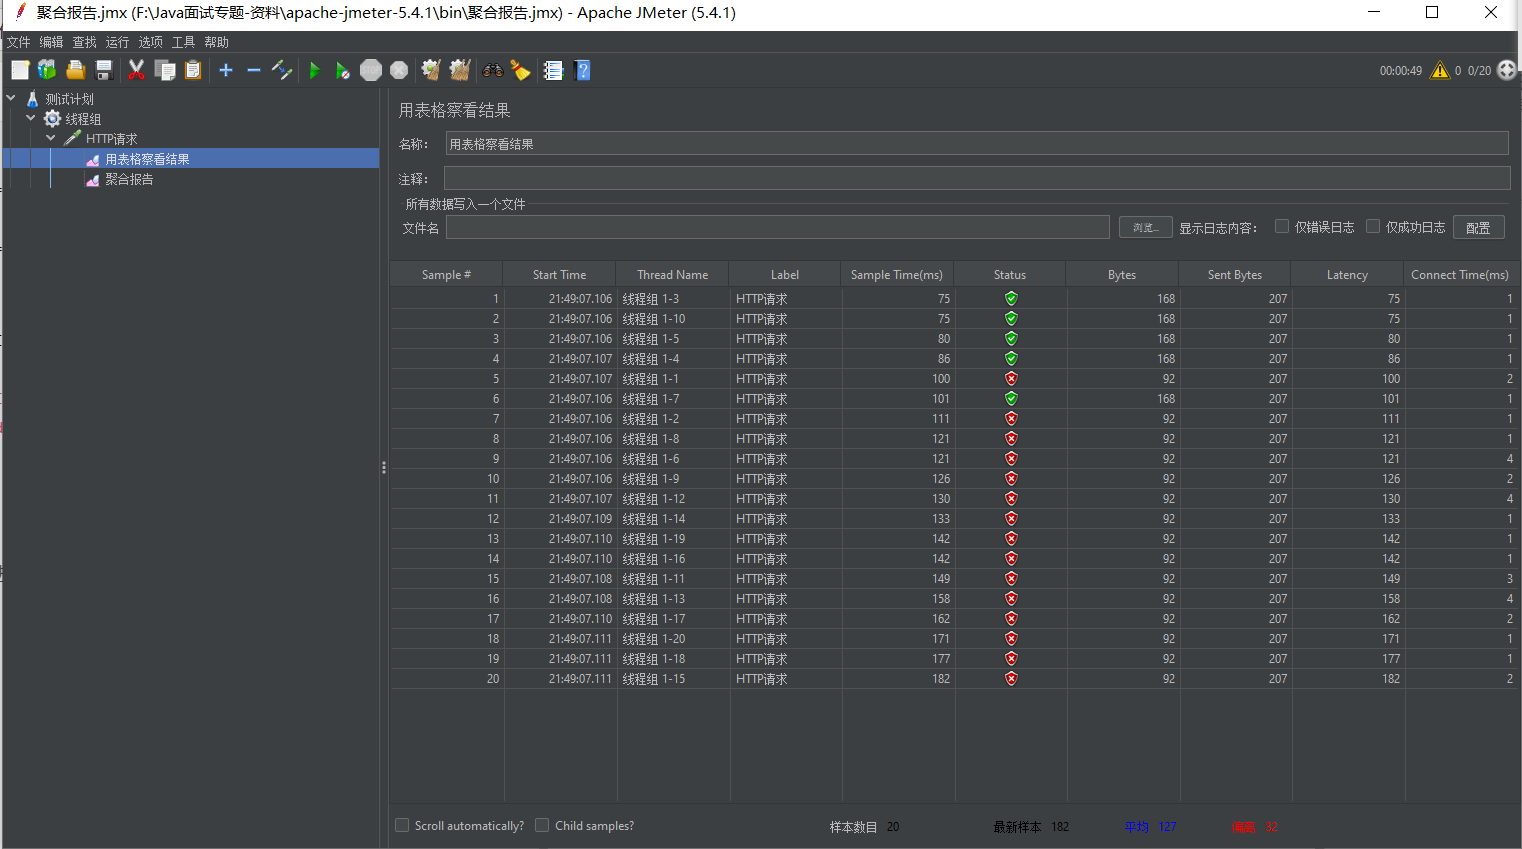This screenshot has height=849, width=1522.
Task: Create a new test plan
Action: point(20,70)
